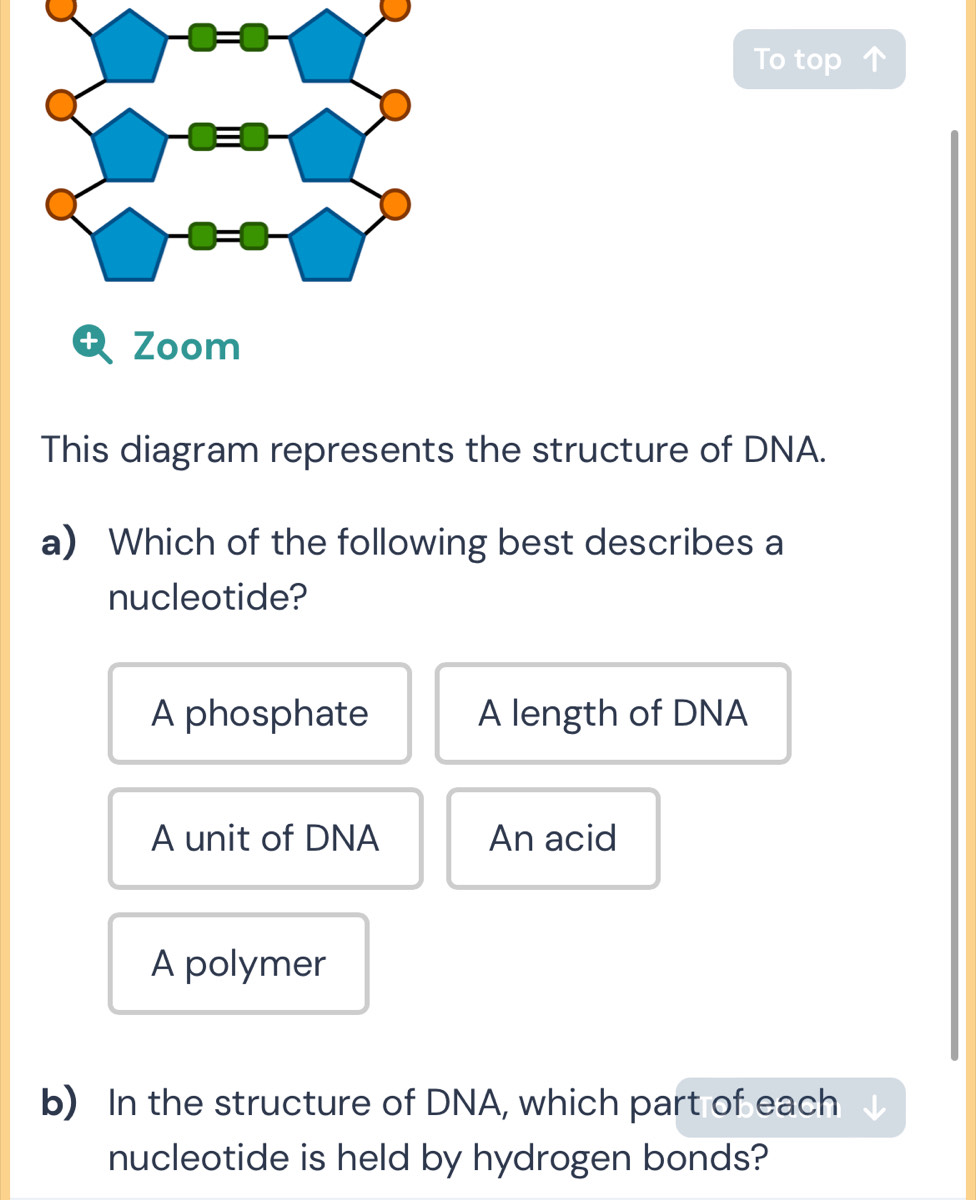This screenshot has width=976, height=1200.
Task: Click the plus sign inside the Zoom icon
Action: [89, 341]
